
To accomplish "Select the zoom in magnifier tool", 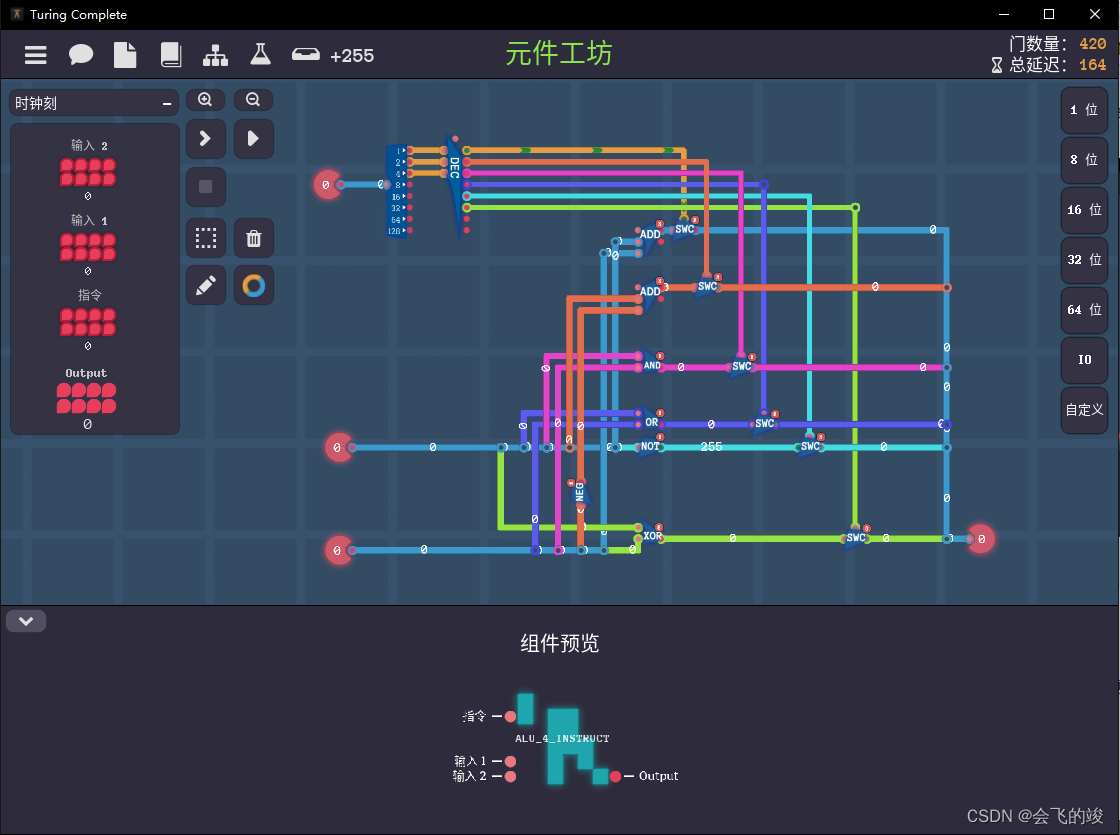I will click(x=205, y=99).
